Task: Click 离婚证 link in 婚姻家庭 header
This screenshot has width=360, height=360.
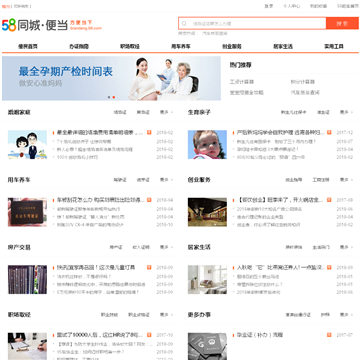Action: pos(143,112)
